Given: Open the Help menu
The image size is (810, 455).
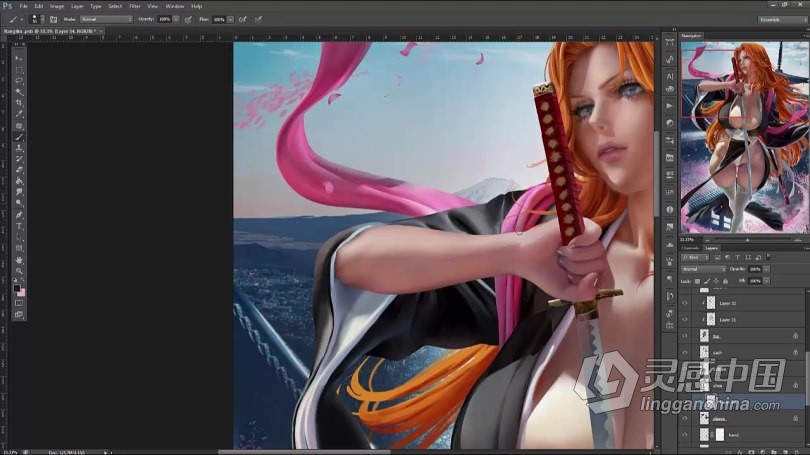Looking at the screenshot, I should click(197, 6).
